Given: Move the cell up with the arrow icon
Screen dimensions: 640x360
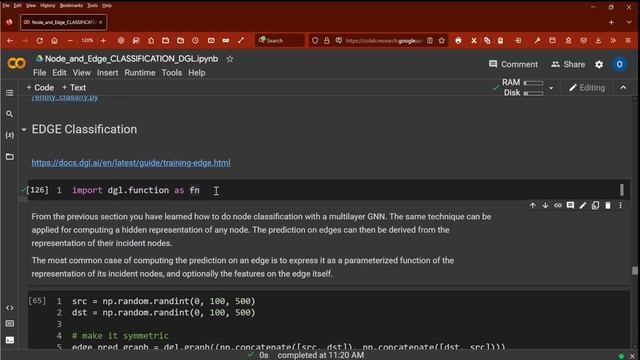Looking at the screenshot, I should click(533, 205).
